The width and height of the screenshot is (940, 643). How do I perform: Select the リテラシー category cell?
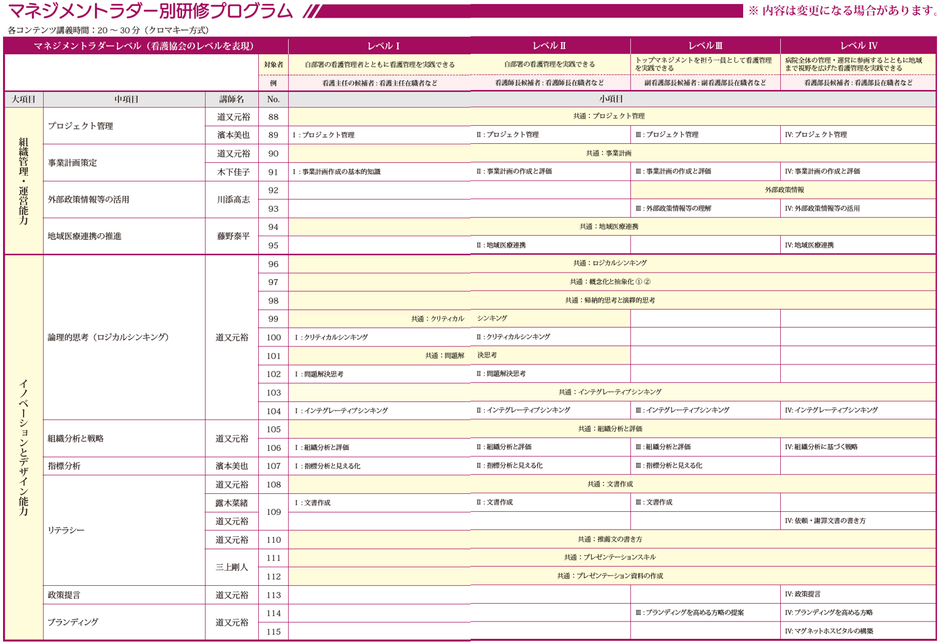(67, 530)
